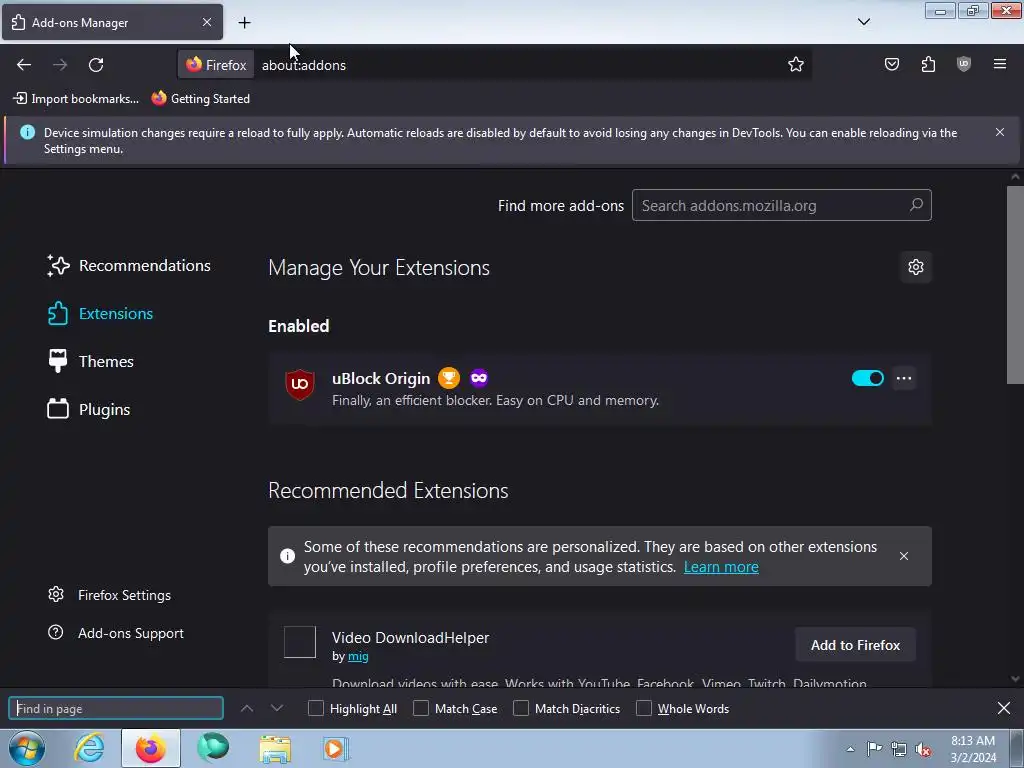Add Video DownloadHelper to Firefox
Viewport: 1024px width, 768px height.
pos(856,645)
